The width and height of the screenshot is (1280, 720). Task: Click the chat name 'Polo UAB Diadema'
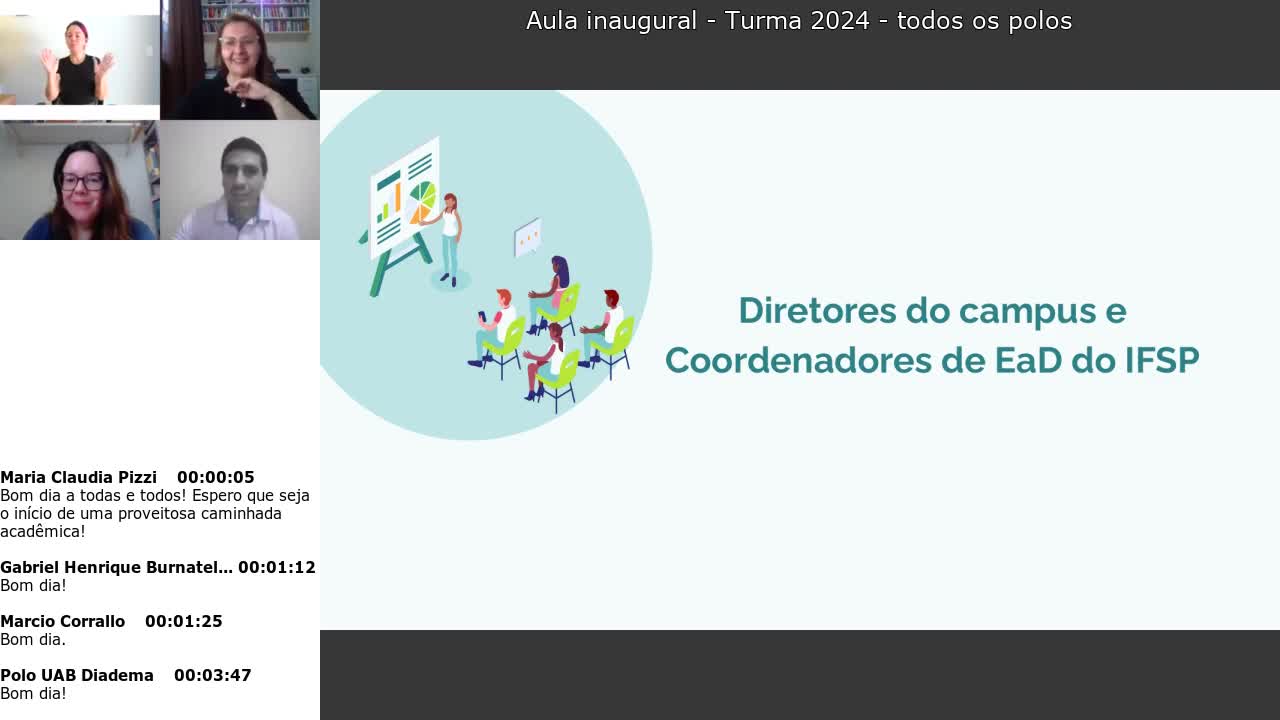pyautogui.click(x=77, y=675)
